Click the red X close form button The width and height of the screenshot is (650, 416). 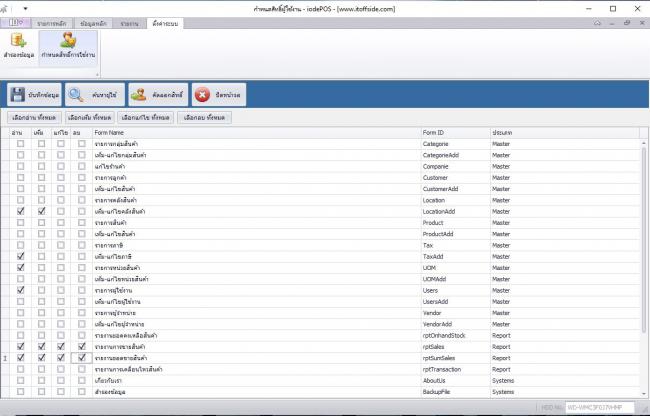[x=219, y=95]
